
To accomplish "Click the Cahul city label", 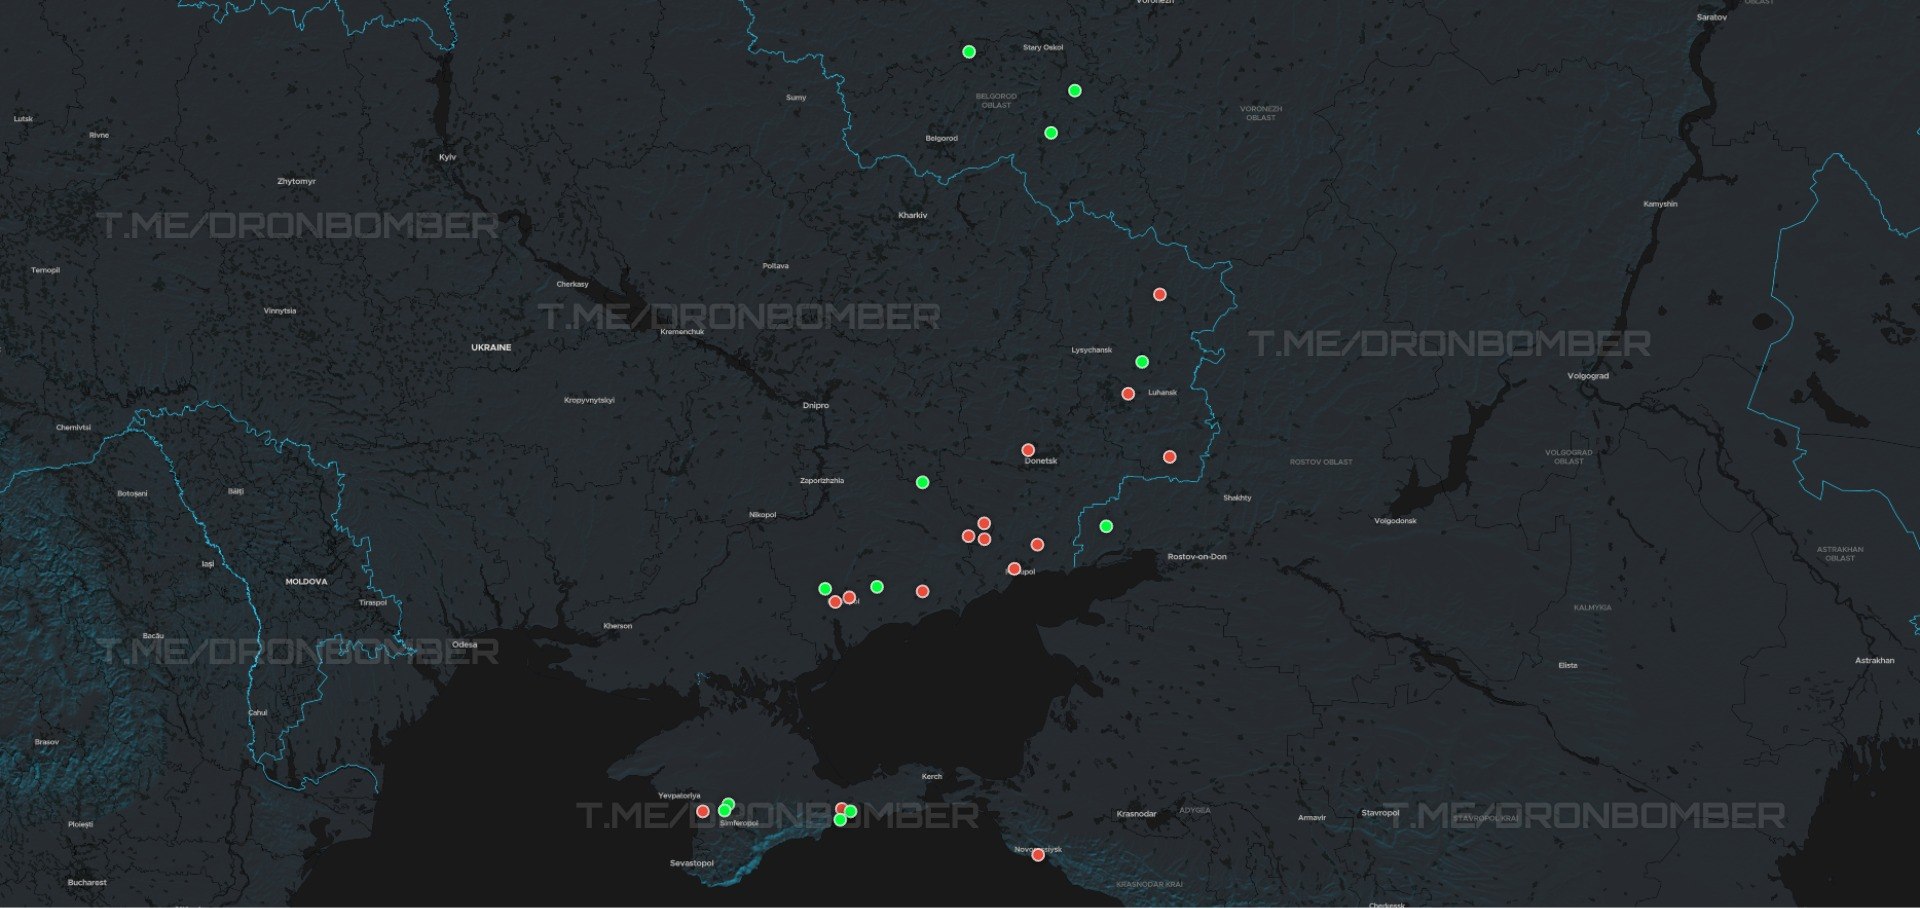I will click(258, 712).
